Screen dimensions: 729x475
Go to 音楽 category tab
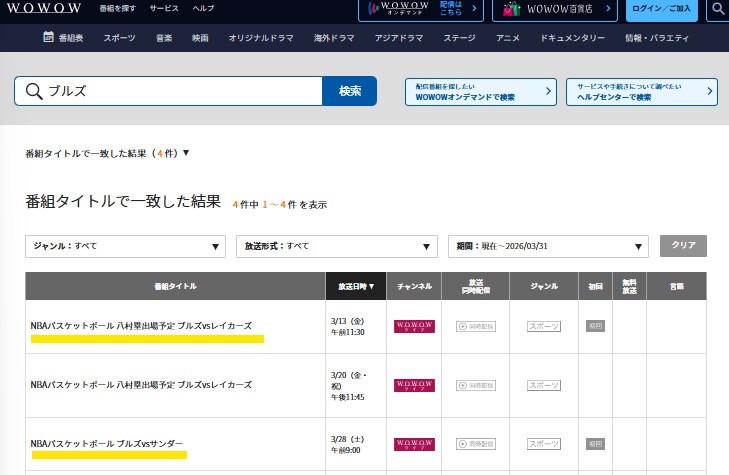click(164, 38)
